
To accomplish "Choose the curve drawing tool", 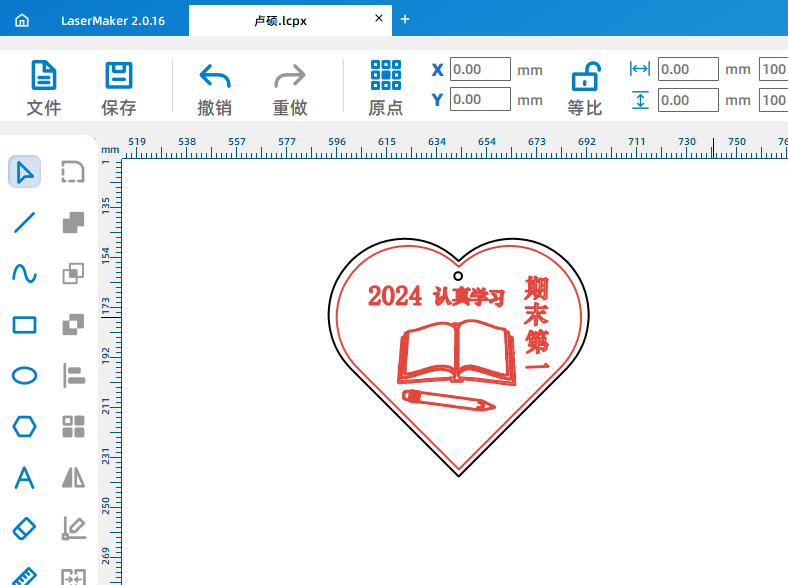I will [x=24, y=273].
